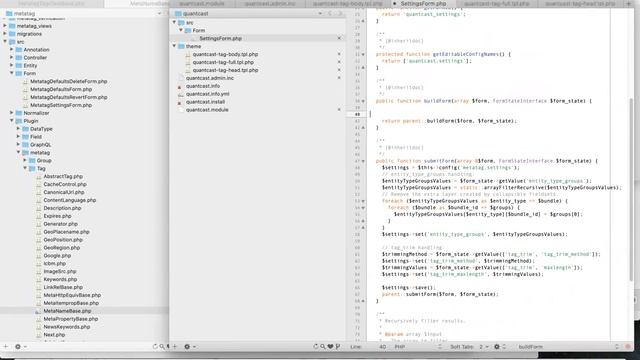
Task: Reload the quantcast file browser
Action: point(316,347)
